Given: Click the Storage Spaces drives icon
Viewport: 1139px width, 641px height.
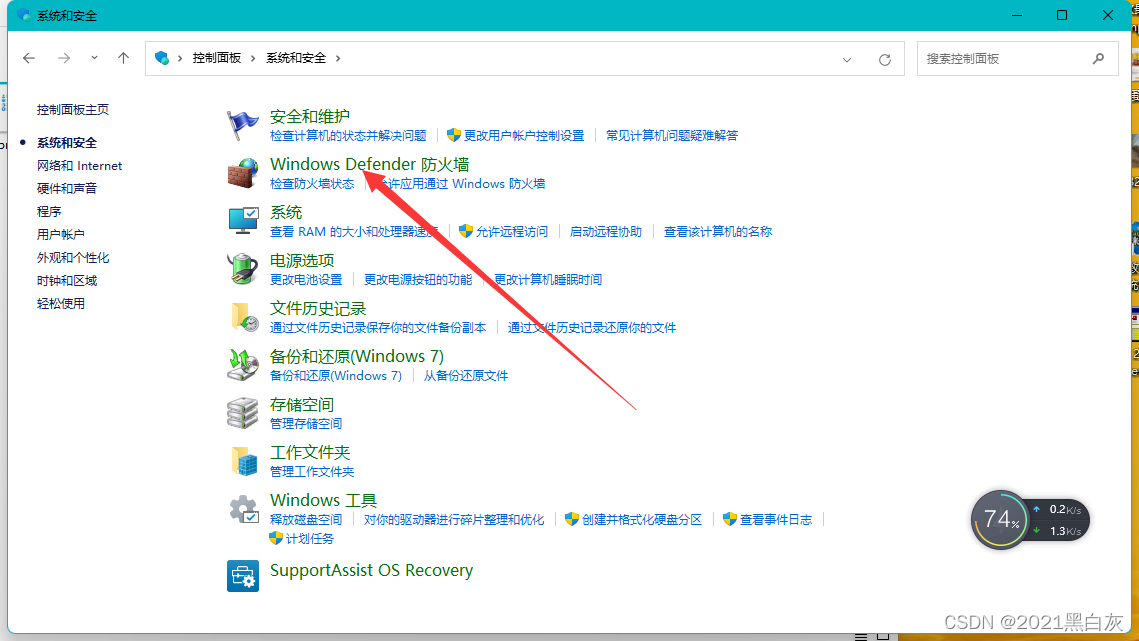Looking at the screenshot, I should pyautogui.click(x=242, y=413).
